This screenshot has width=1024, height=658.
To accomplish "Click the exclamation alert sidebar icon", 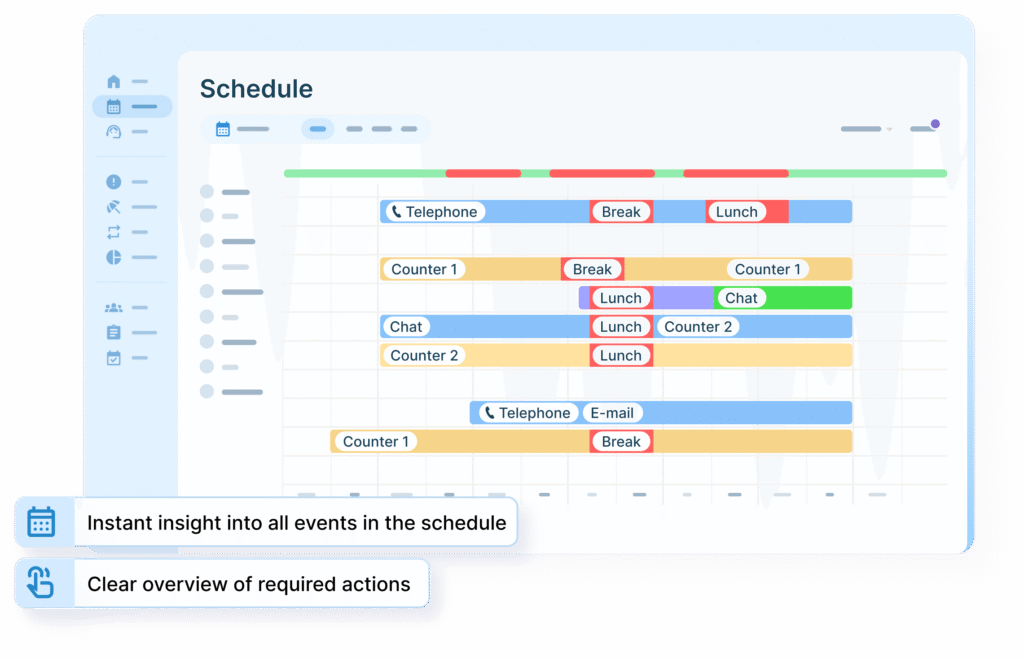I will coord(113,182).
